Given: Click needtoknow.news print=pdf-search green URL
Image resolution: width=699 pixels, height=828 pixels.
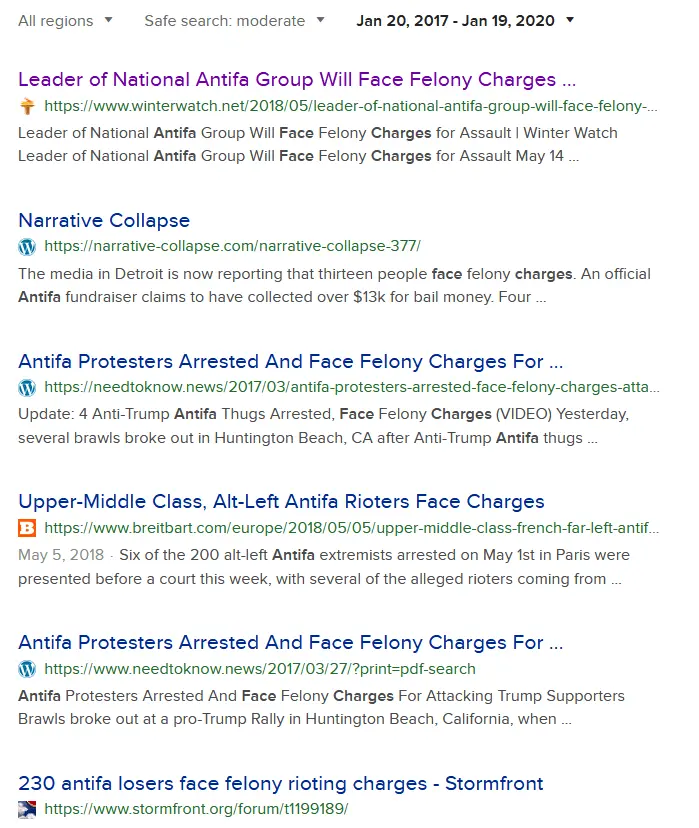Looking at the screenshot, I should 260,669.
